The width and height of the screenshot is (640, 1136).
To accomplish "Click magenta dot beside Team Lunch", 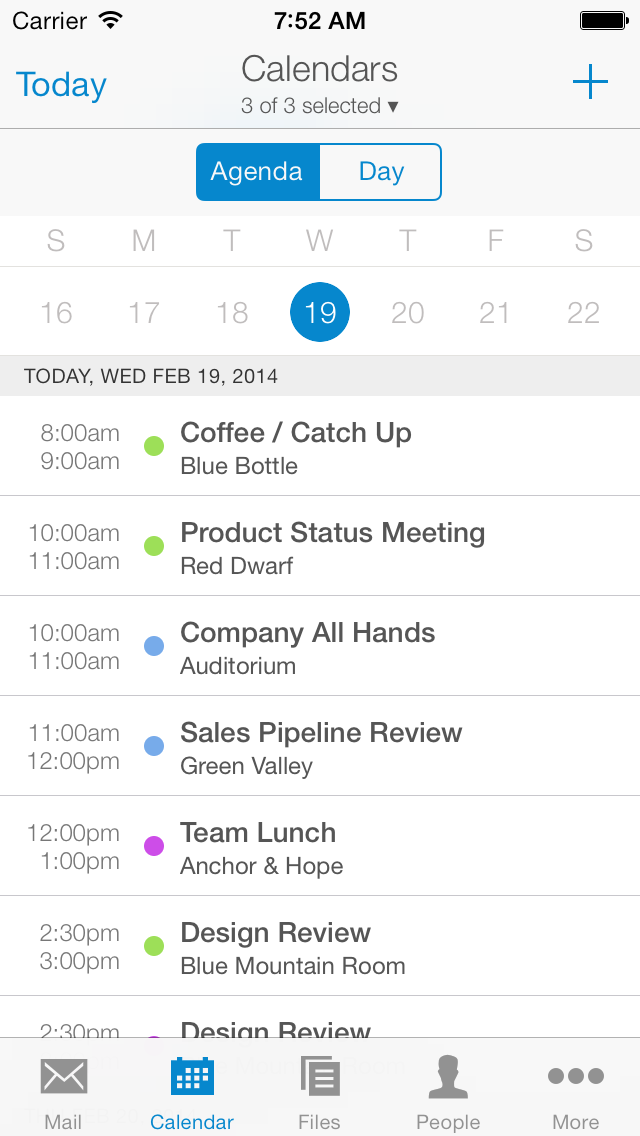I will (x=154, y=846).
